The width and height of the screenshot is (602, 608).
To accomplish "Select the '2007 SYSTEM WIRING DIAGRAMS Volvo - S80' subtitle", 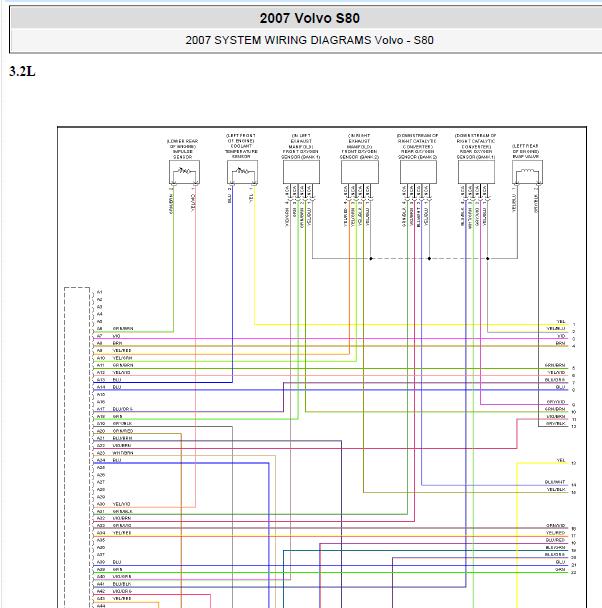I will pos(309,40).
